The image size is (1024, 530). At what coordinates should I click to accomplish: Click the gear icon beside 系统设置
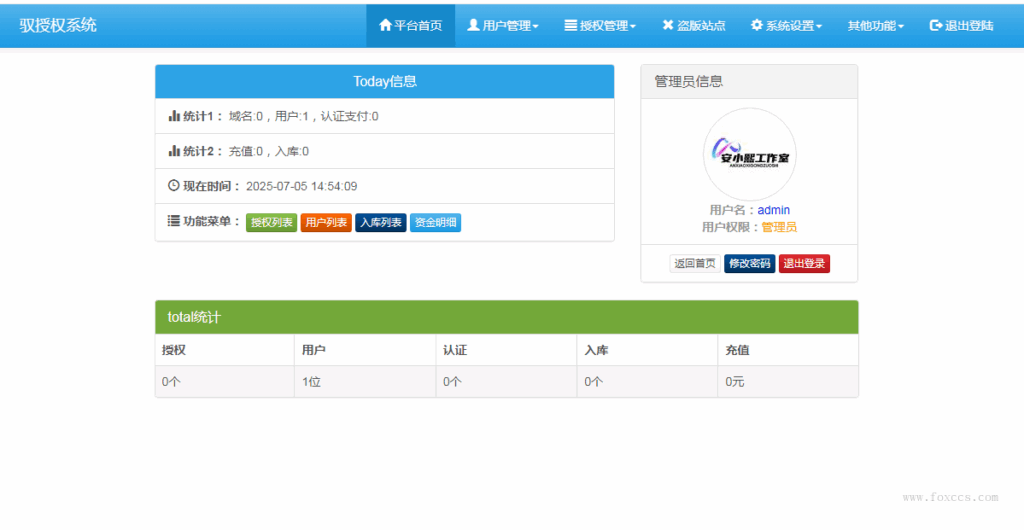pos(756,25)
